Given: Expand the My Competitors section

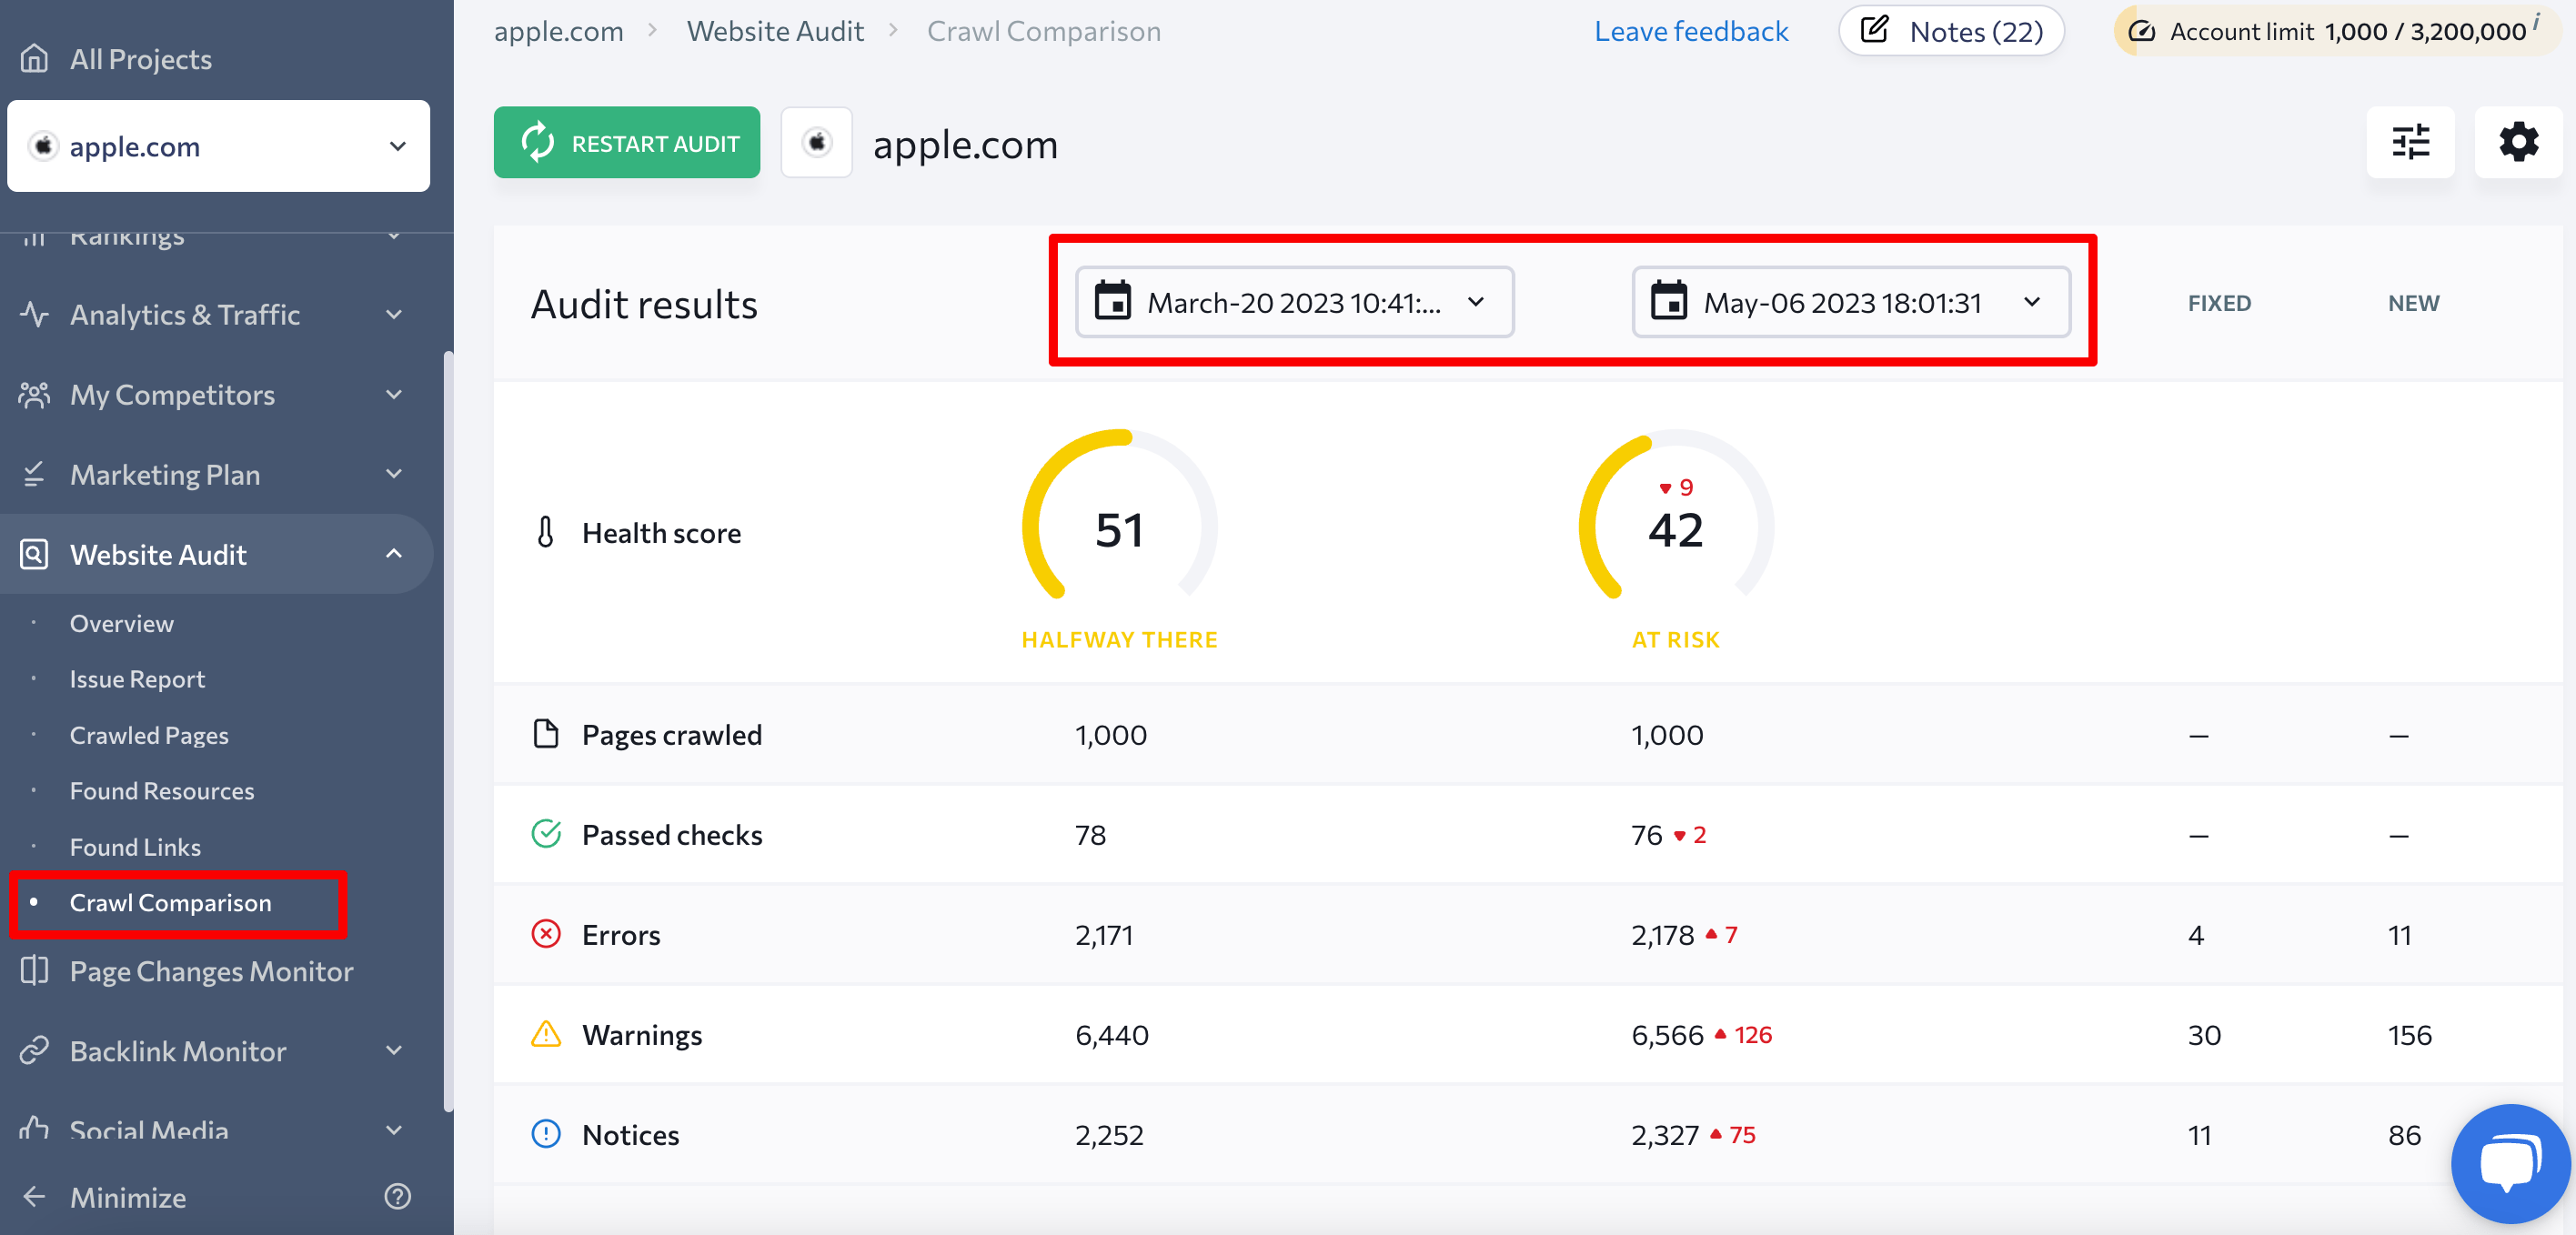Looking at the screenshot, I should (394, 394).
